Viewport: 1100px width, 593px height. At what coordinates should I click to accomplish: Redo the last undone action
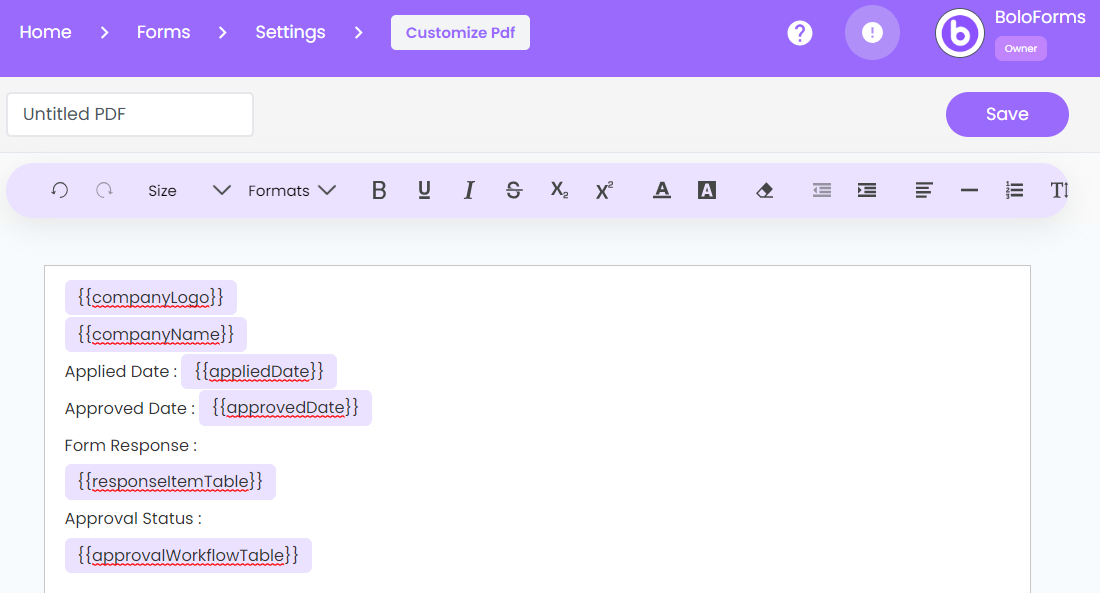(104, 190)
